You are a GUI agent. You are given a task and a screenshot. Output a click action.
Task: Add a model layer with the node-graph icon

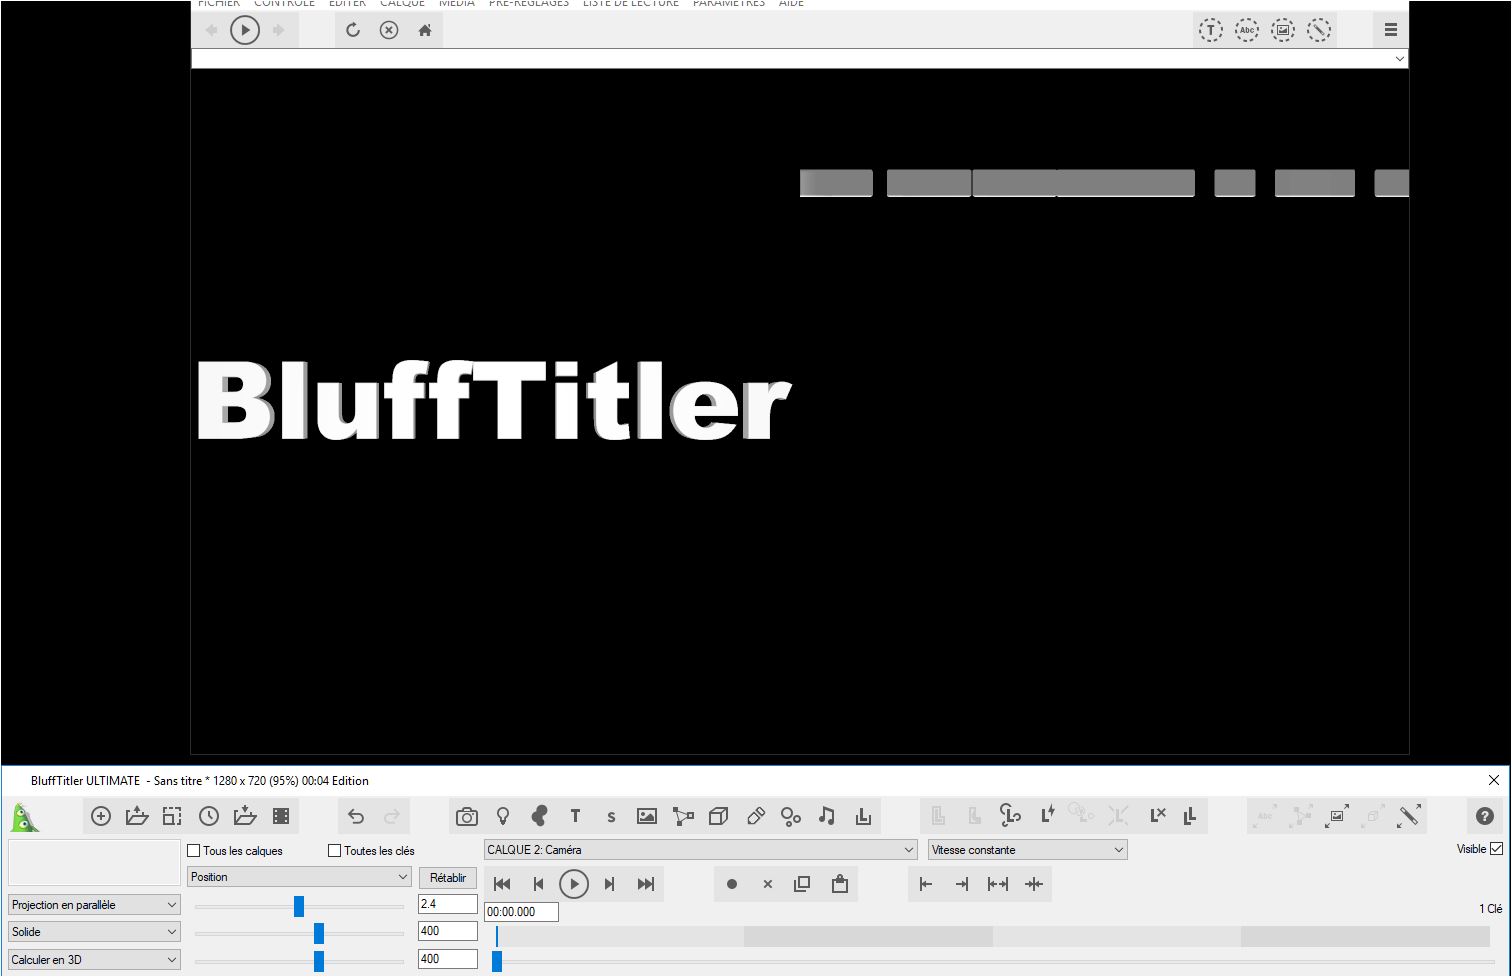683,816
